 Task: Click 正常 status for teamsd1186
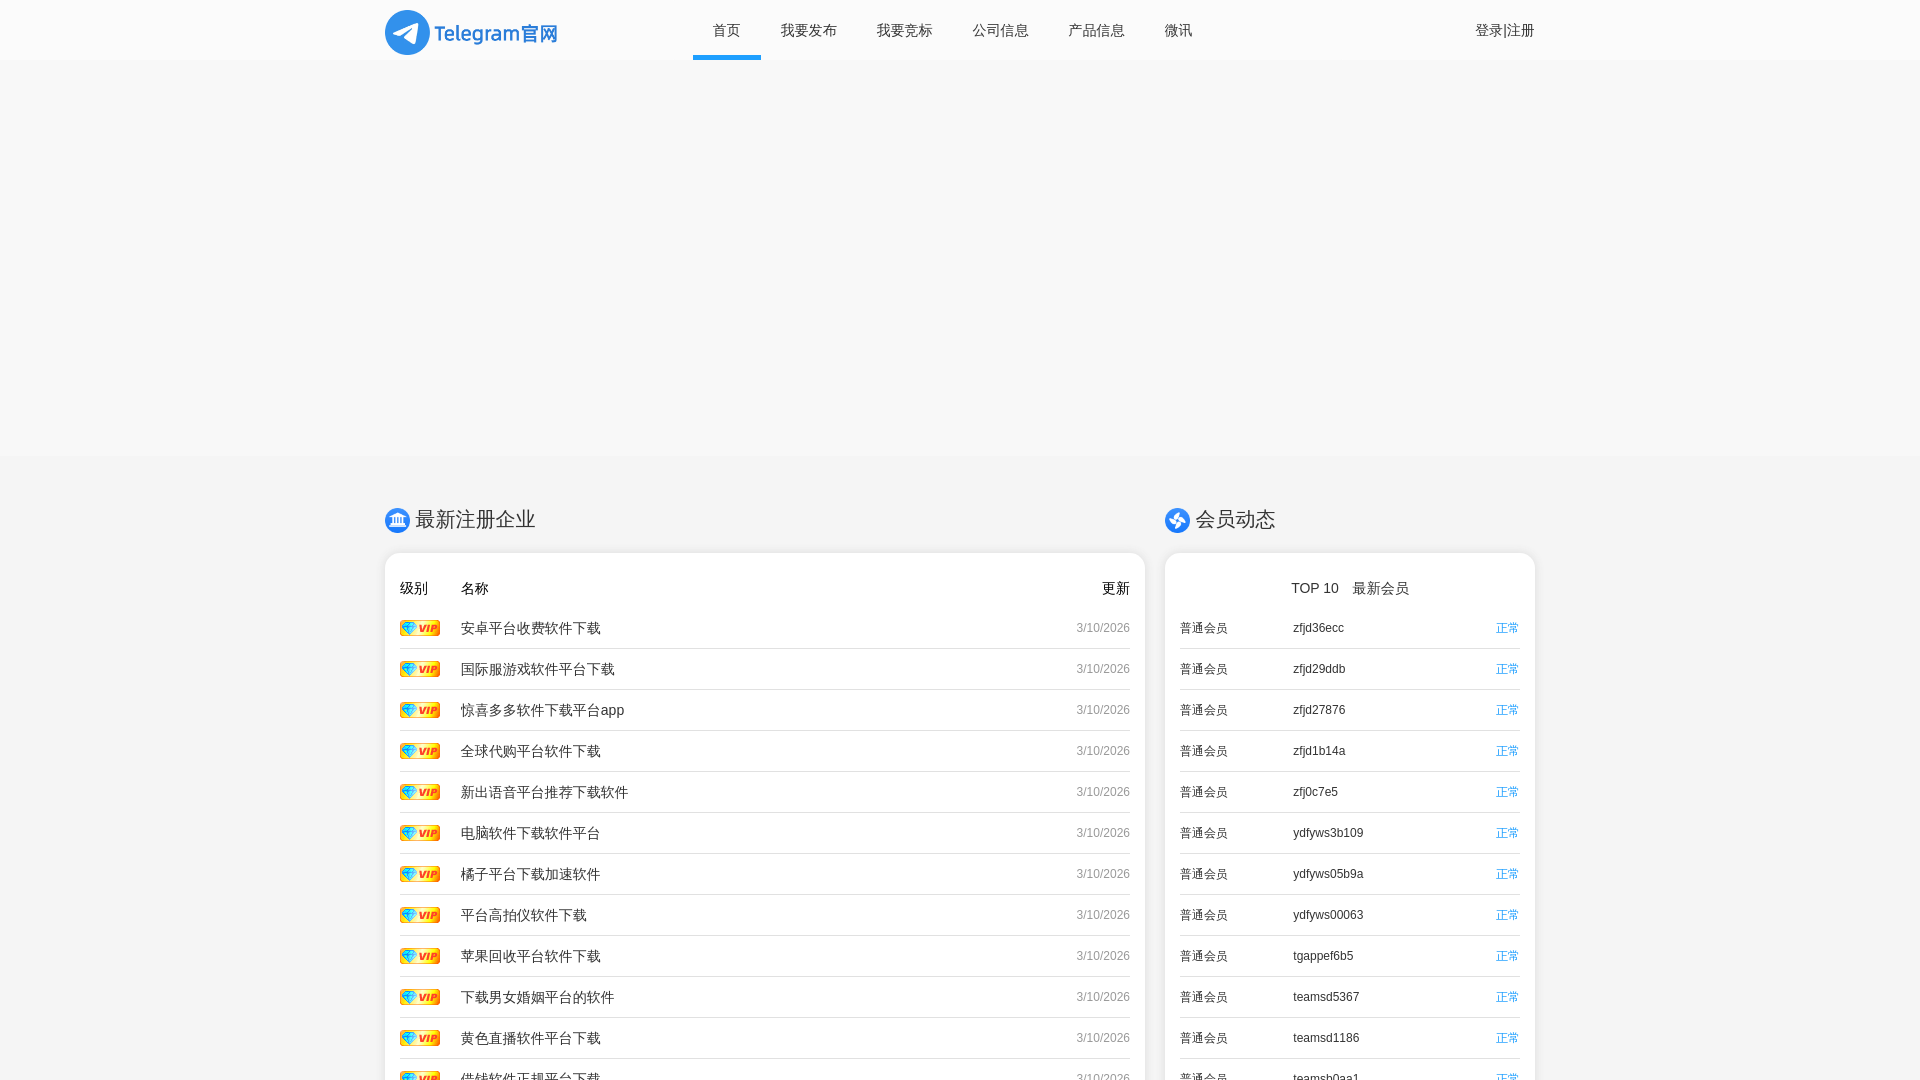(1508, 1038)
